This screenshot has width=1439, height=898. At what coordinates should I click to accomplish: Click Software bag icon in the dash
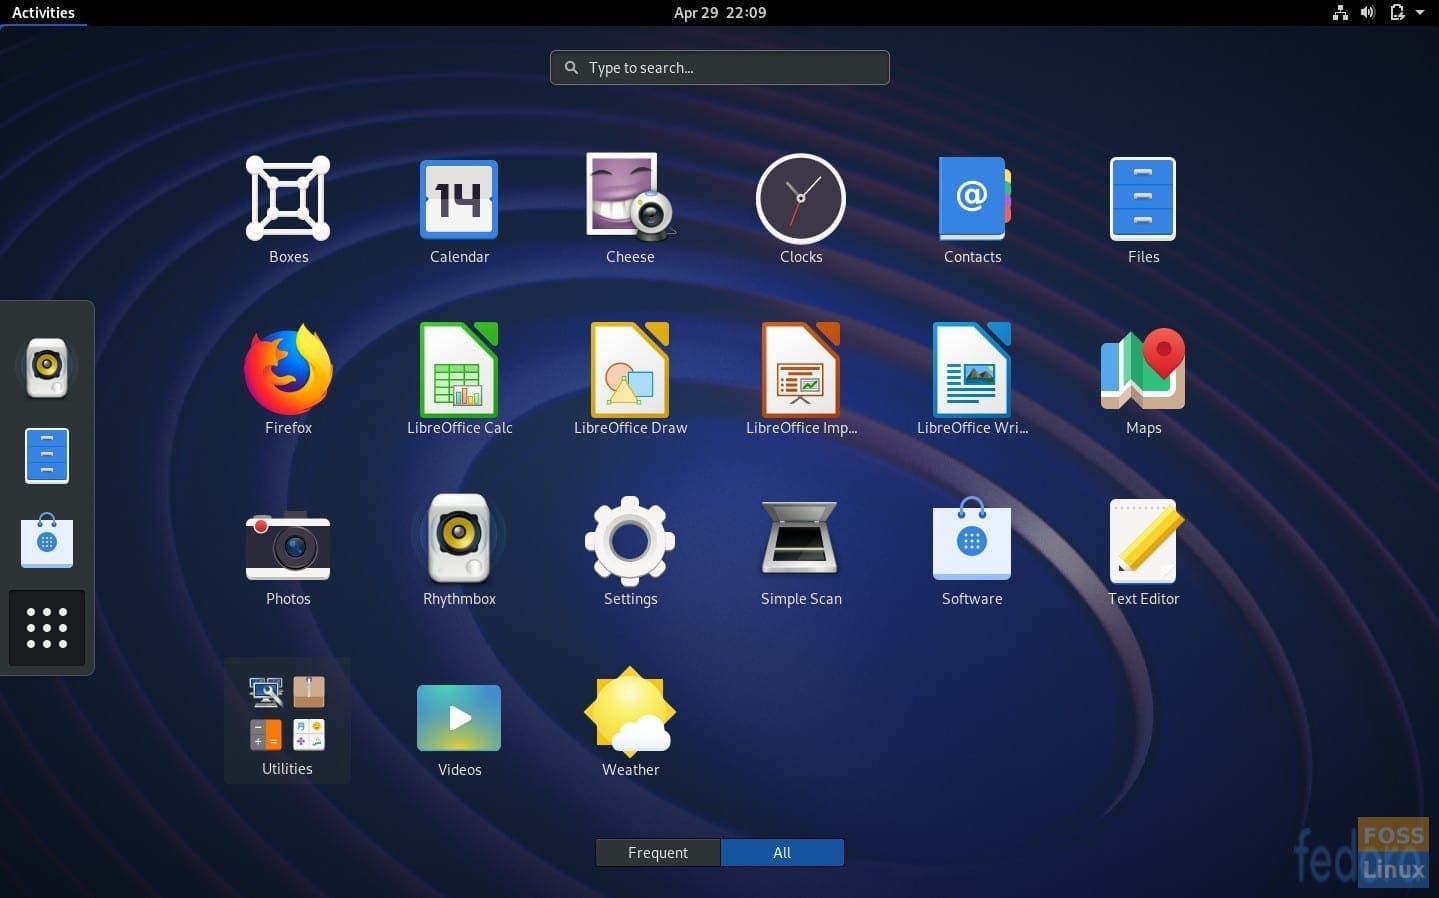click(47, 541)
